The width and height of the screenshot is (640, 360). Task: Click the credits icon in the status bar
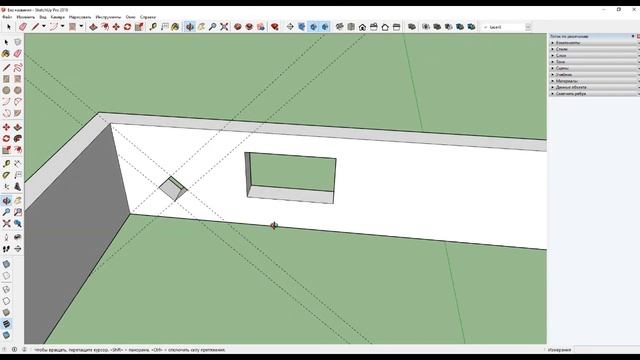(x=14, y=350)
